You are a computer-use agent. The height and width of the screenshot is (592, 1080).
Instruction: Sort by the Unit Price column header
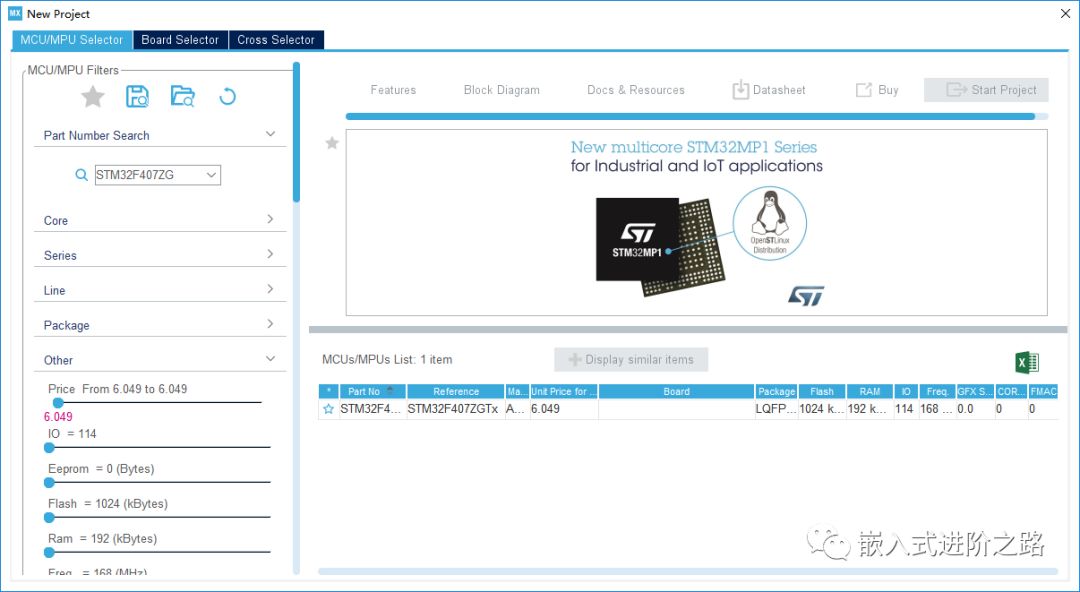(564, 391)
